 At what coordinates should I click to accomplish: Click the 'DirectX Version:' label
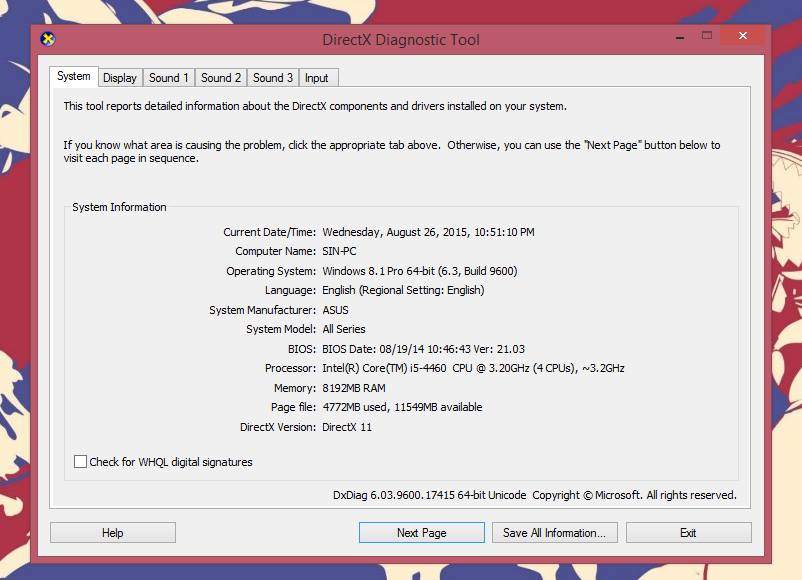coord(278,427)
